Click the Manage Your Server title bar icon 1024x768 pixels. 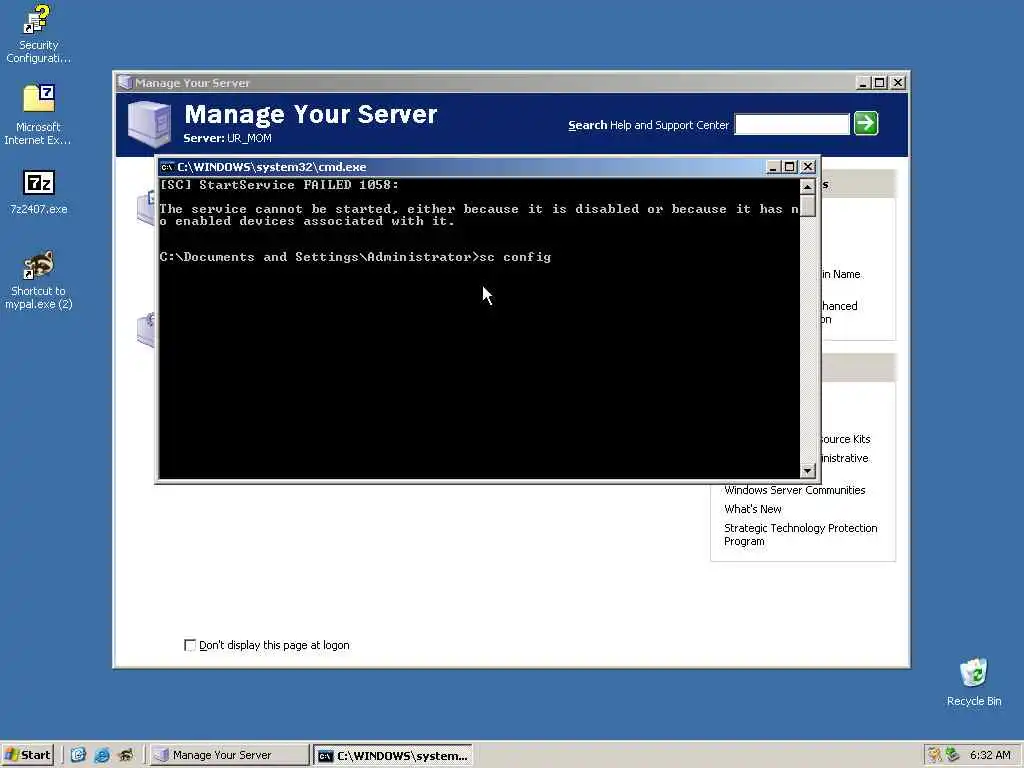(125, 82)
